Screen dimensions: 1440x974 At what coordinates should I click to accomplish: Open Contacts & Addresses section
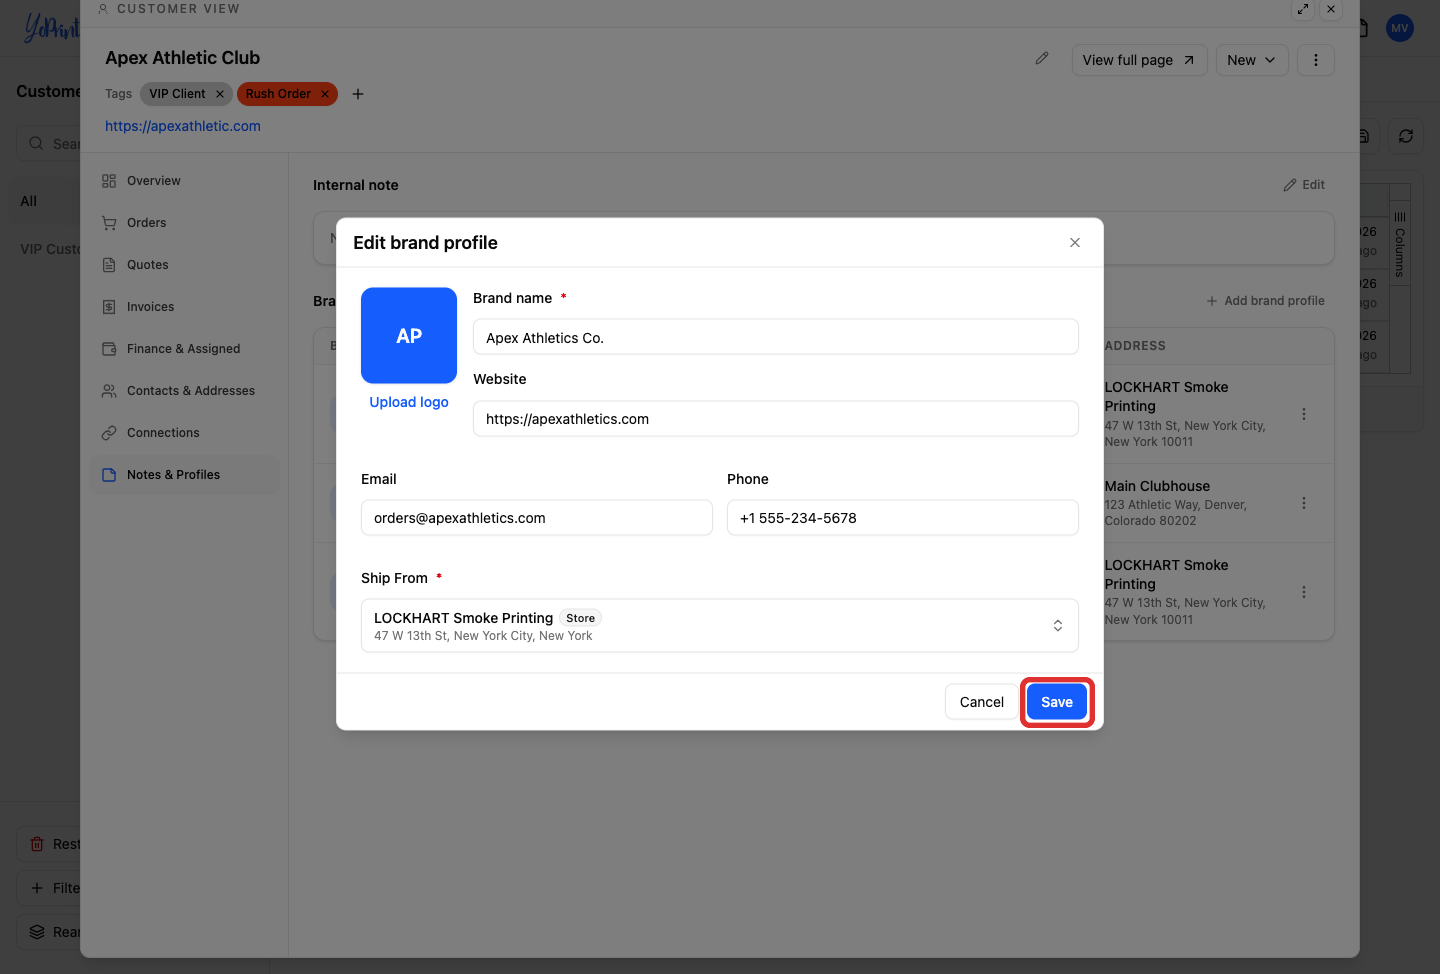[x=185, y=391]
